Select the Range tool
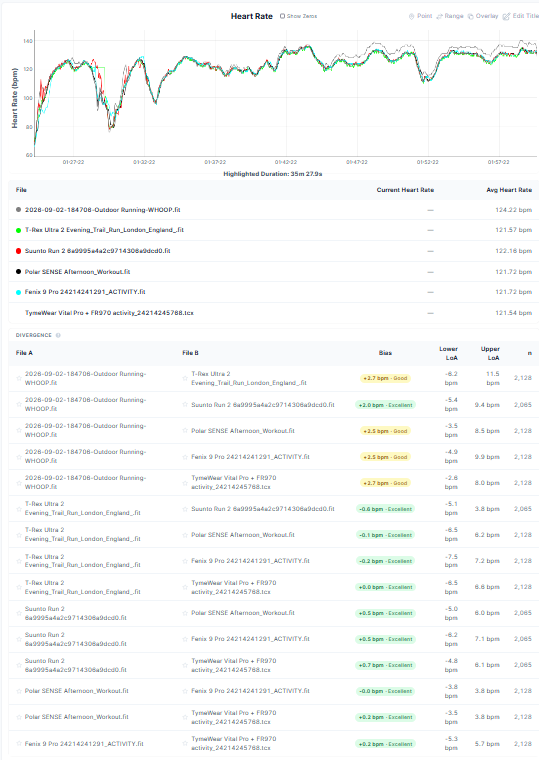Viewport: 539px width, 760px height. [x=450, y=16]
